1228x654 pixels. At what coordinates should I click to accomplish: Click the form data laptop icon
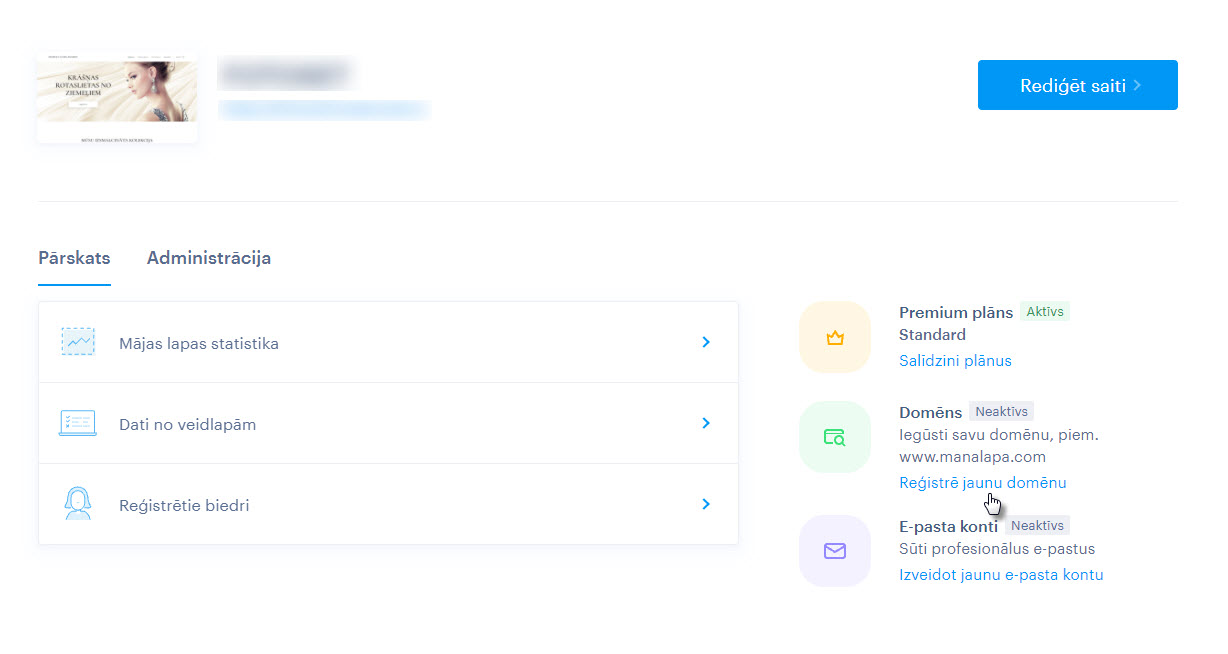pyautogui.click(x=77, y=423)
